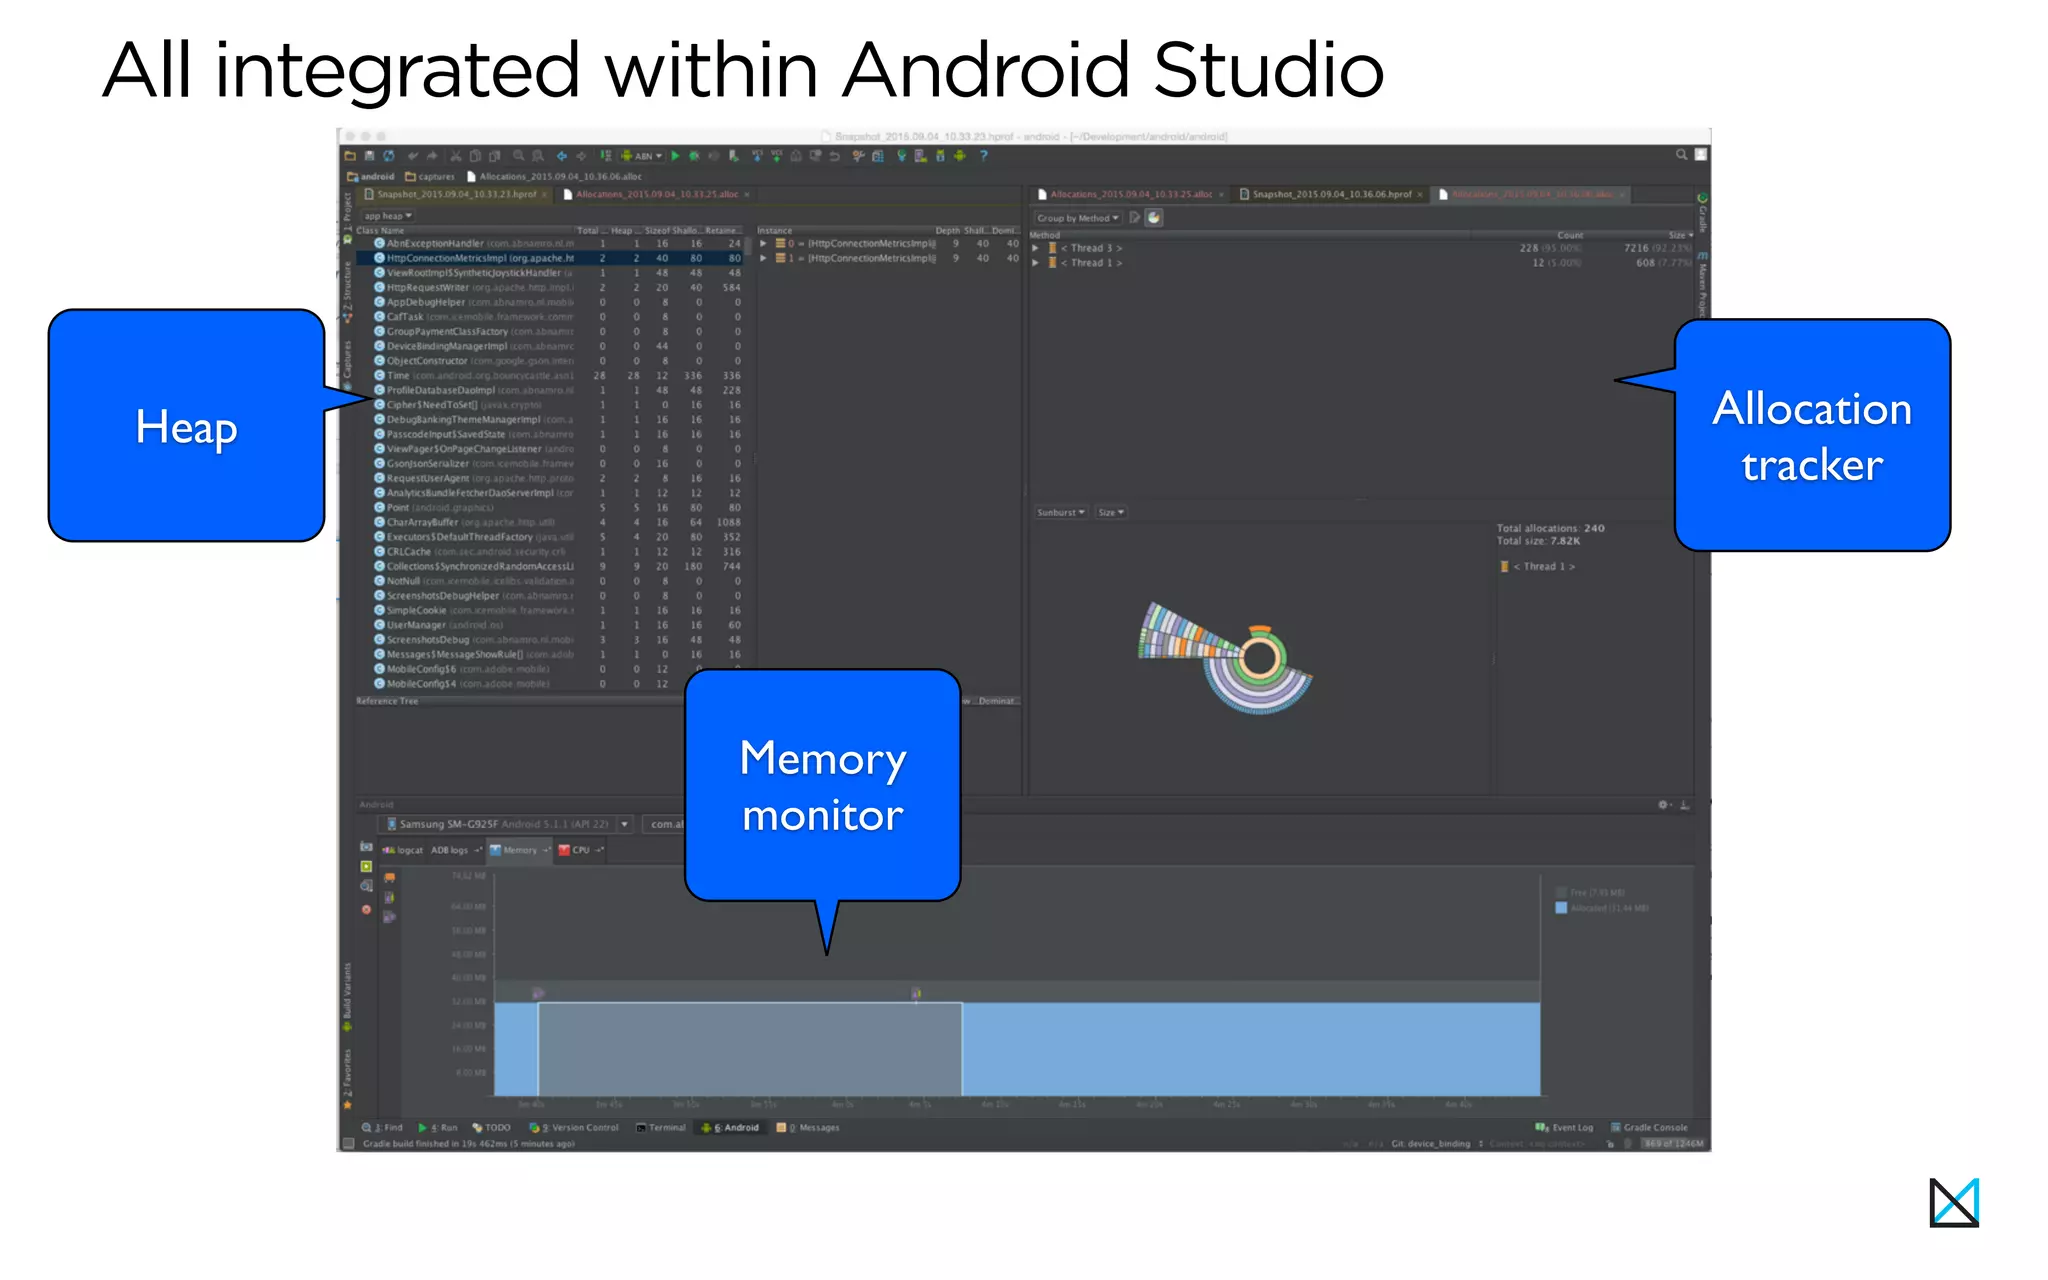The width and height of the screenshot is (2048, 1280).
Task: Open the Group by Method dropdown
Action: (1078, 218)
